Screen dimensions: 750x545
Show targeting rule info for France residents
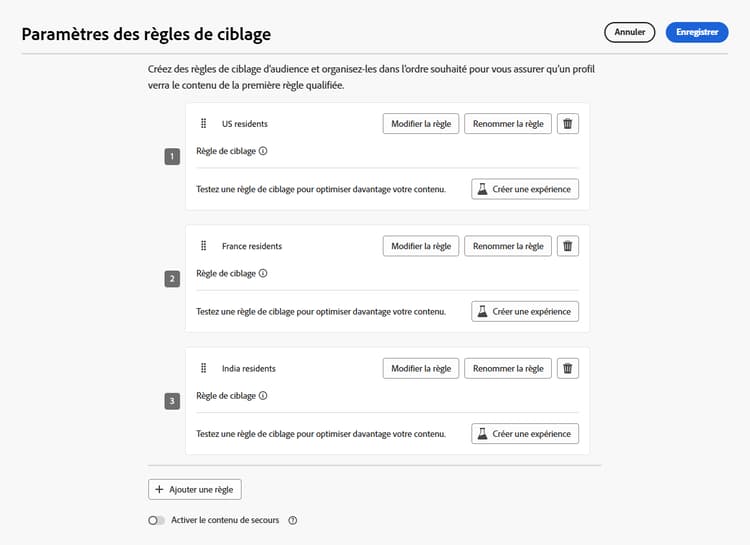pyautogui.click(x=263, y=273)
